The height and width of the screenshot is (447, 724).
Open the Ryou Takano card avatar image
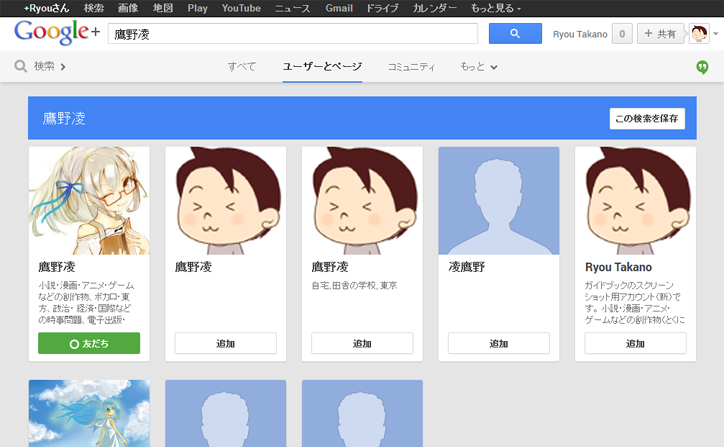click(635, 201)
